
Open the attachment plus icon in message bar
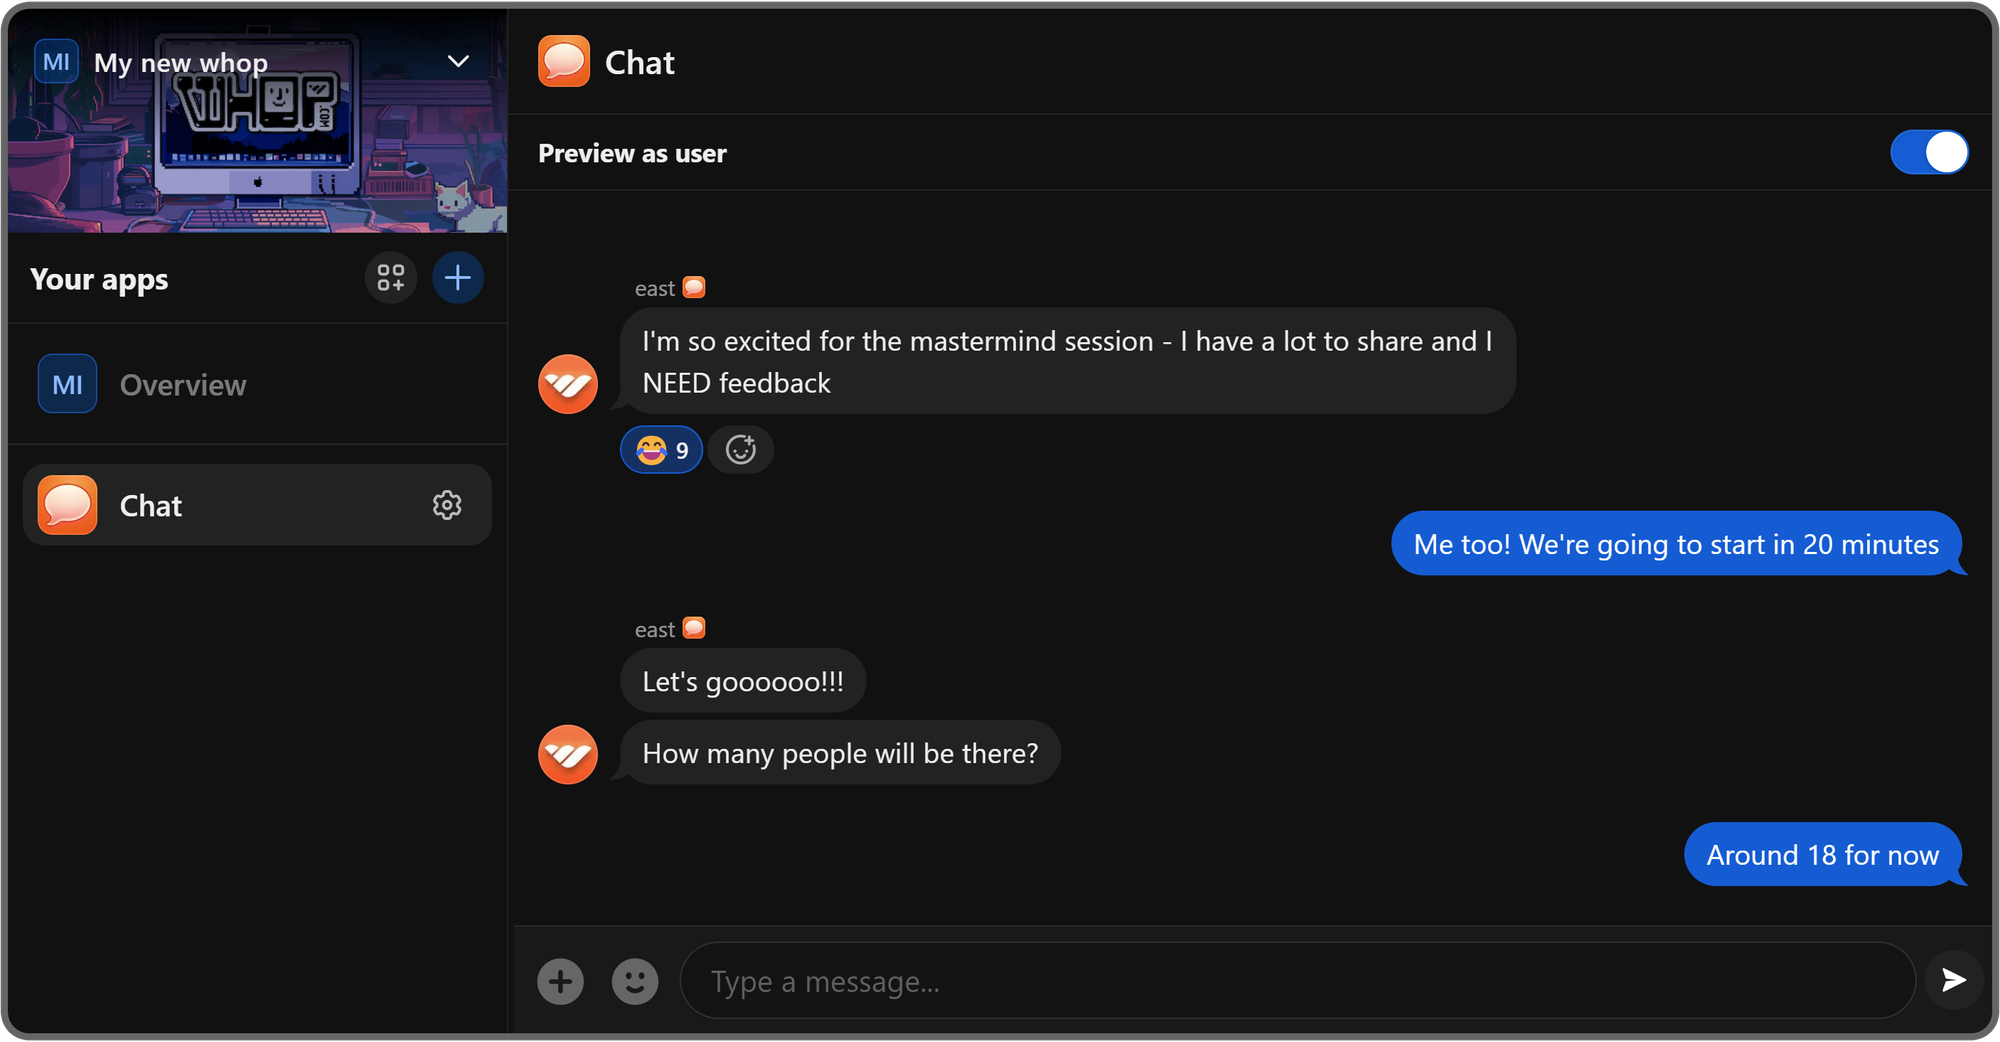[560, 981]
